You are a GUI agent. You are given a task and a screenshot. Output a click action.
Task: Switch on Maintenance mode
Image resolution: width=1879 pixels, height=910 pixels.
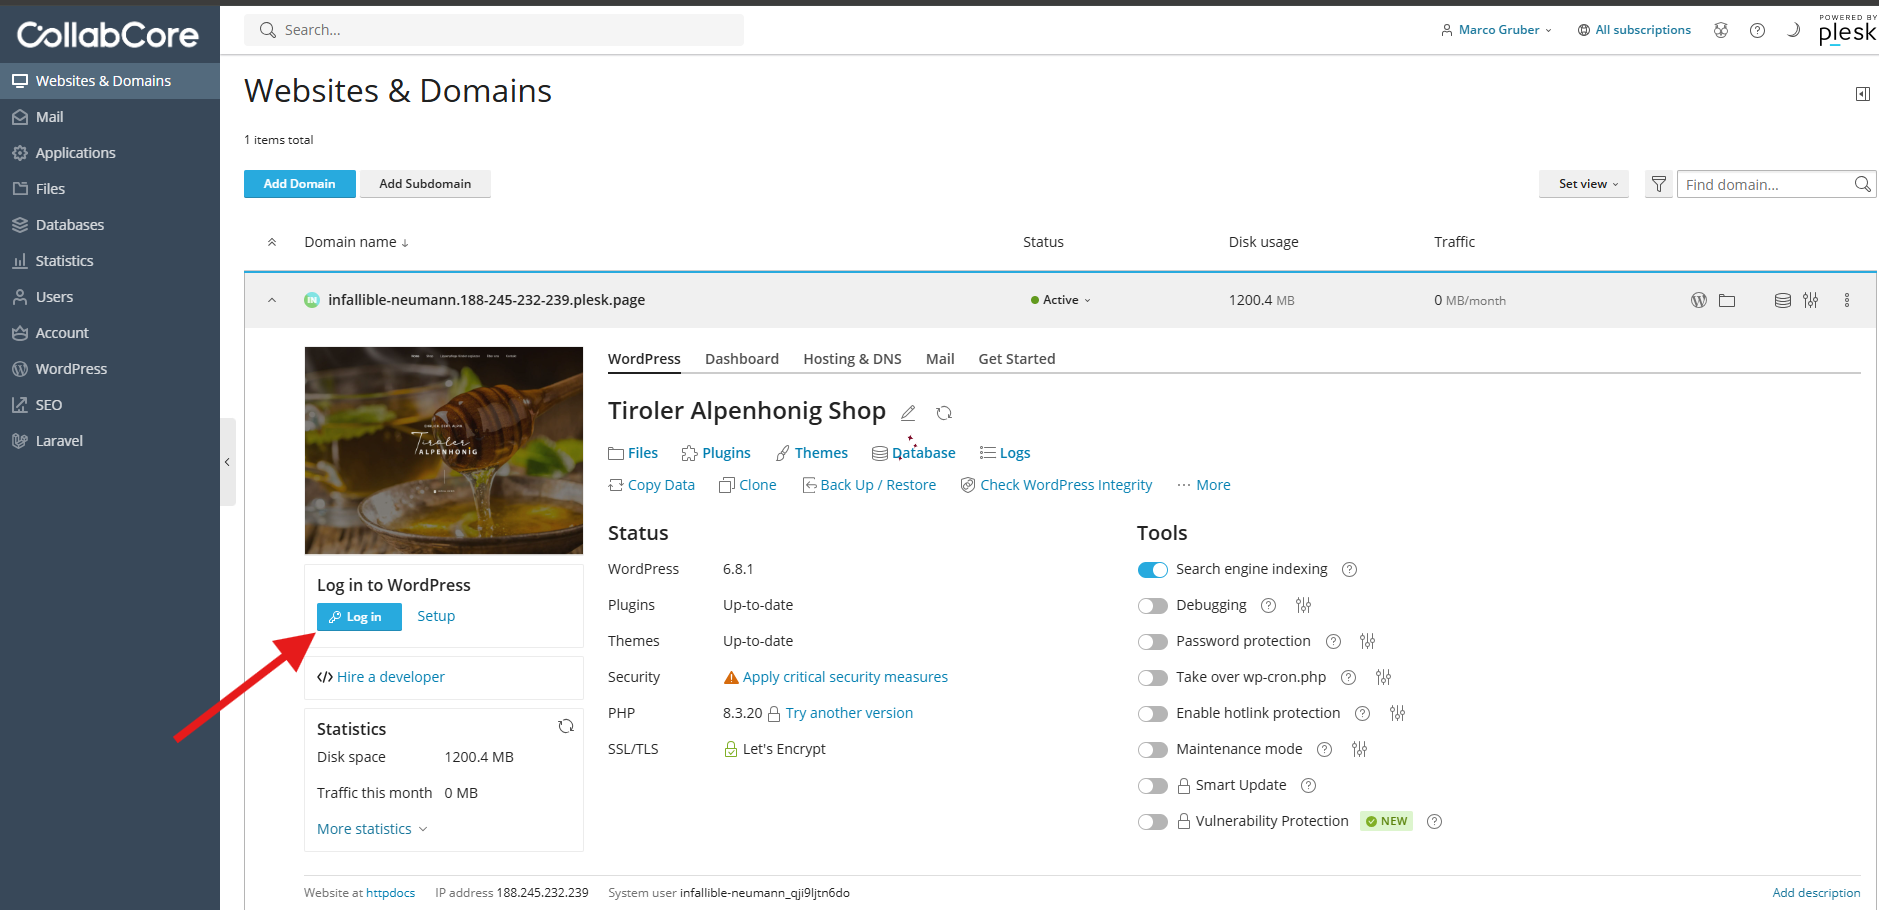[1152, 750]
